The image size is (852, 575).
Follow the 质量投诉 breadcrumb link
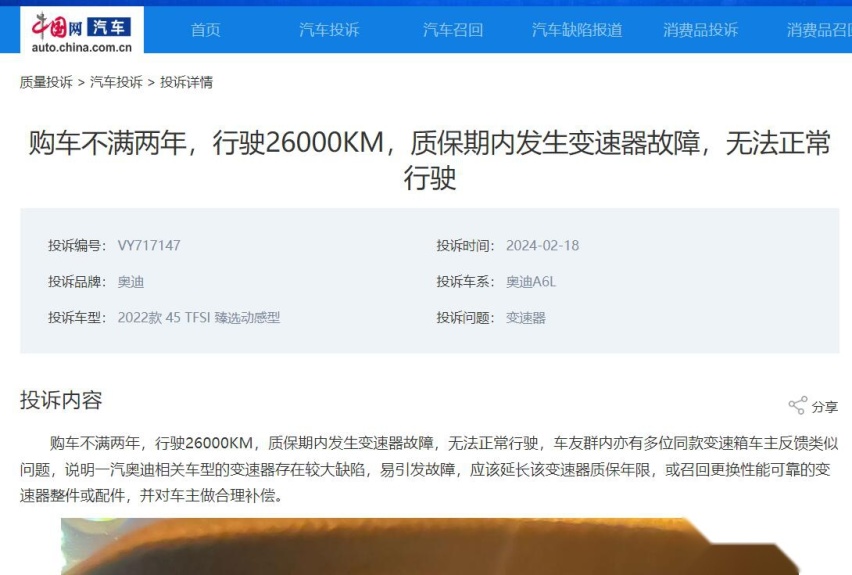(46, 82)
